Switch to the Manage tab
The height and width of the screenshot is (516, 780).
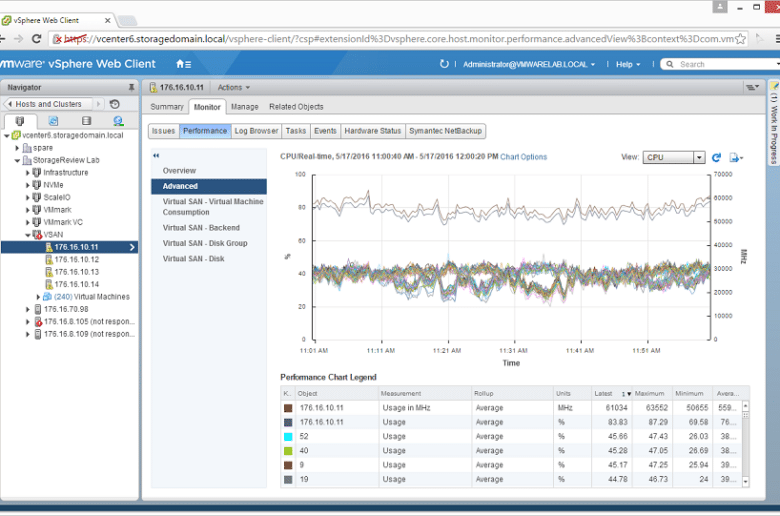pyautogui.click(x=245, y=106)
